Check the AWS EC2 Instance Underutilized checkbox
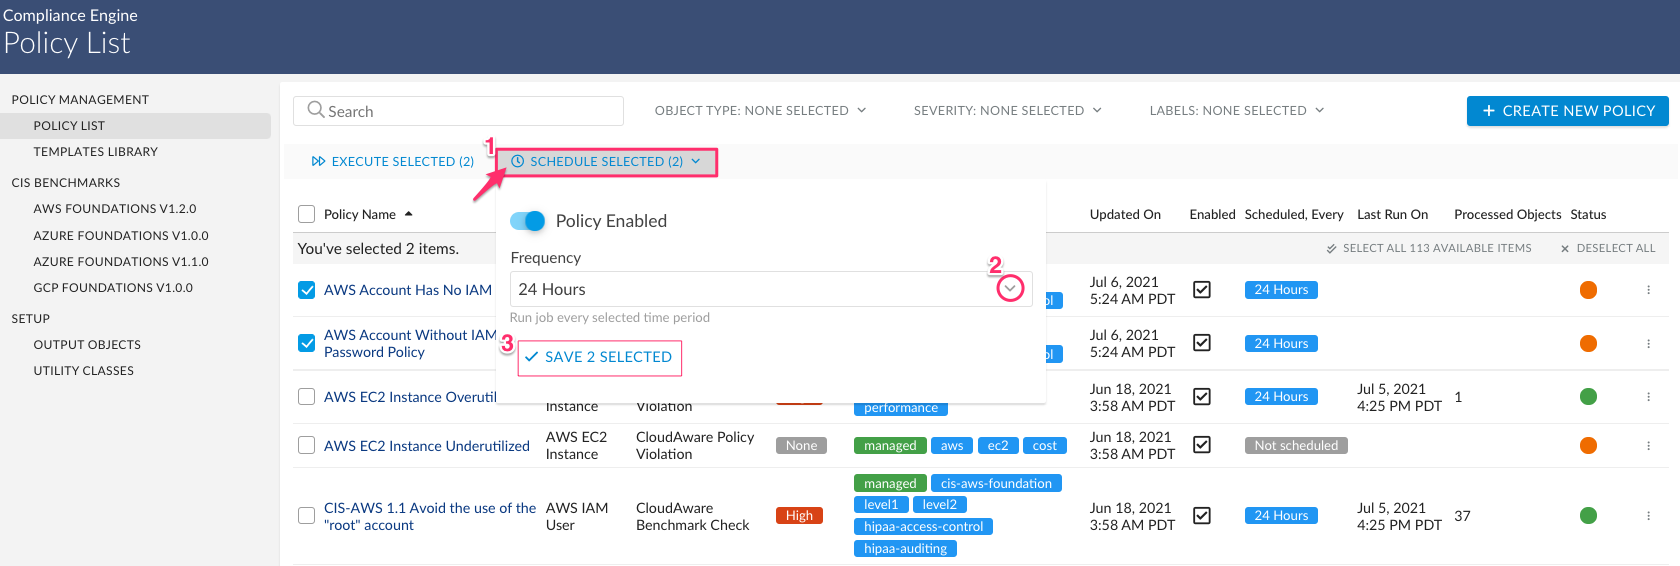1680x566 pixels. (307, 446)
